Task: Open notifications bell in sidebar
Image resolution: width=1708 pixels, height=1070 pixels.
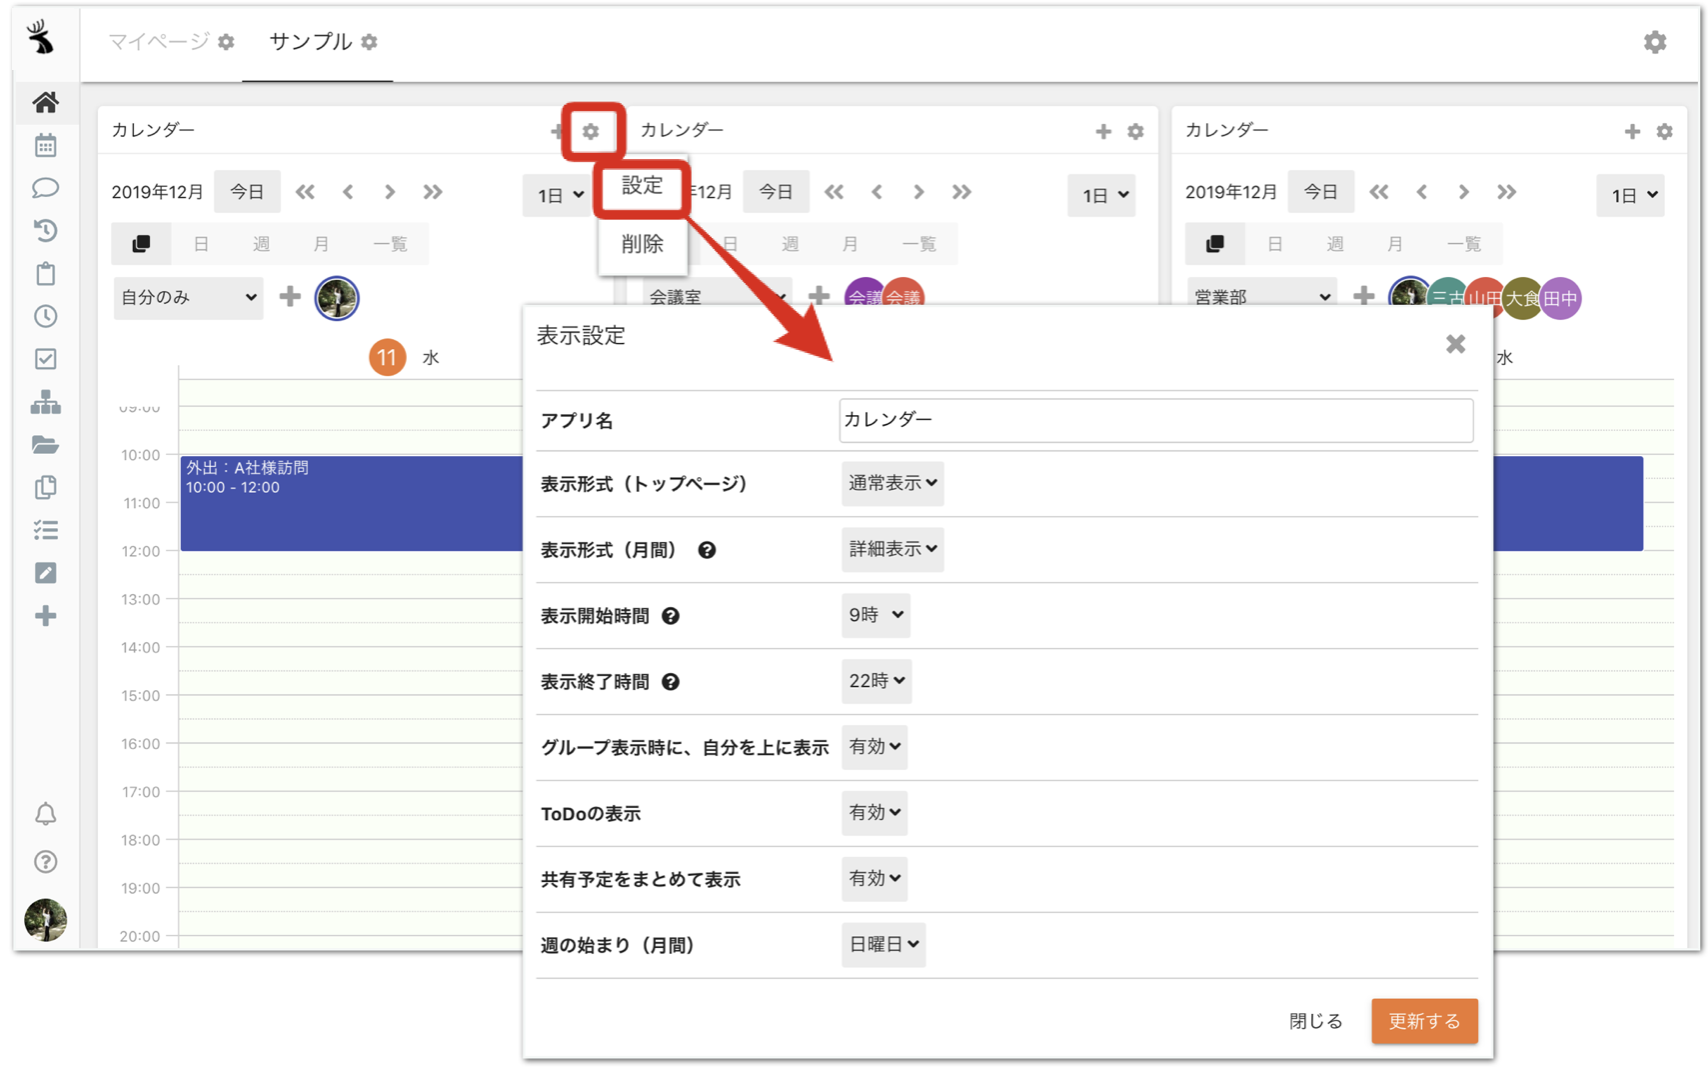Action: click(45, 814)
